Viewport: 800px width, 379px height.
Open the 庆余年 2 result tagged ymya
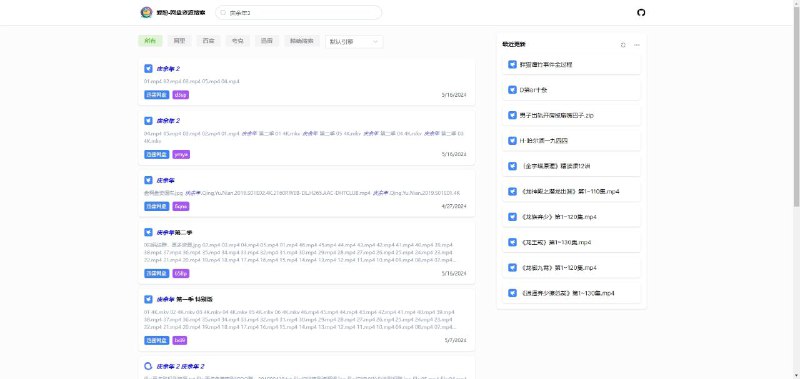coord(168,121)
